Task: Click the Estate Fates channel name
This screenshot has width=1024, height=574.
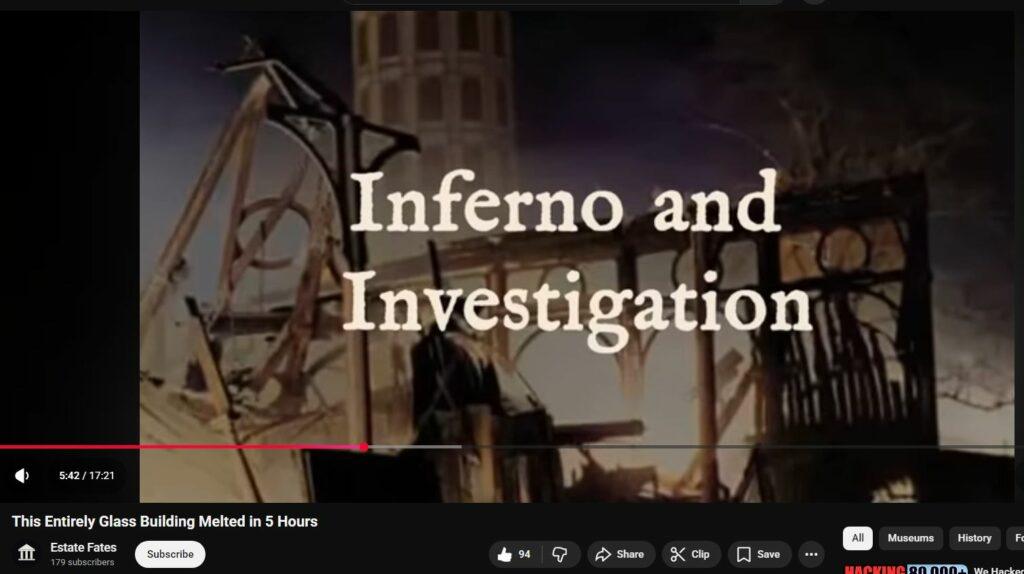Action: tap(83, 547)
